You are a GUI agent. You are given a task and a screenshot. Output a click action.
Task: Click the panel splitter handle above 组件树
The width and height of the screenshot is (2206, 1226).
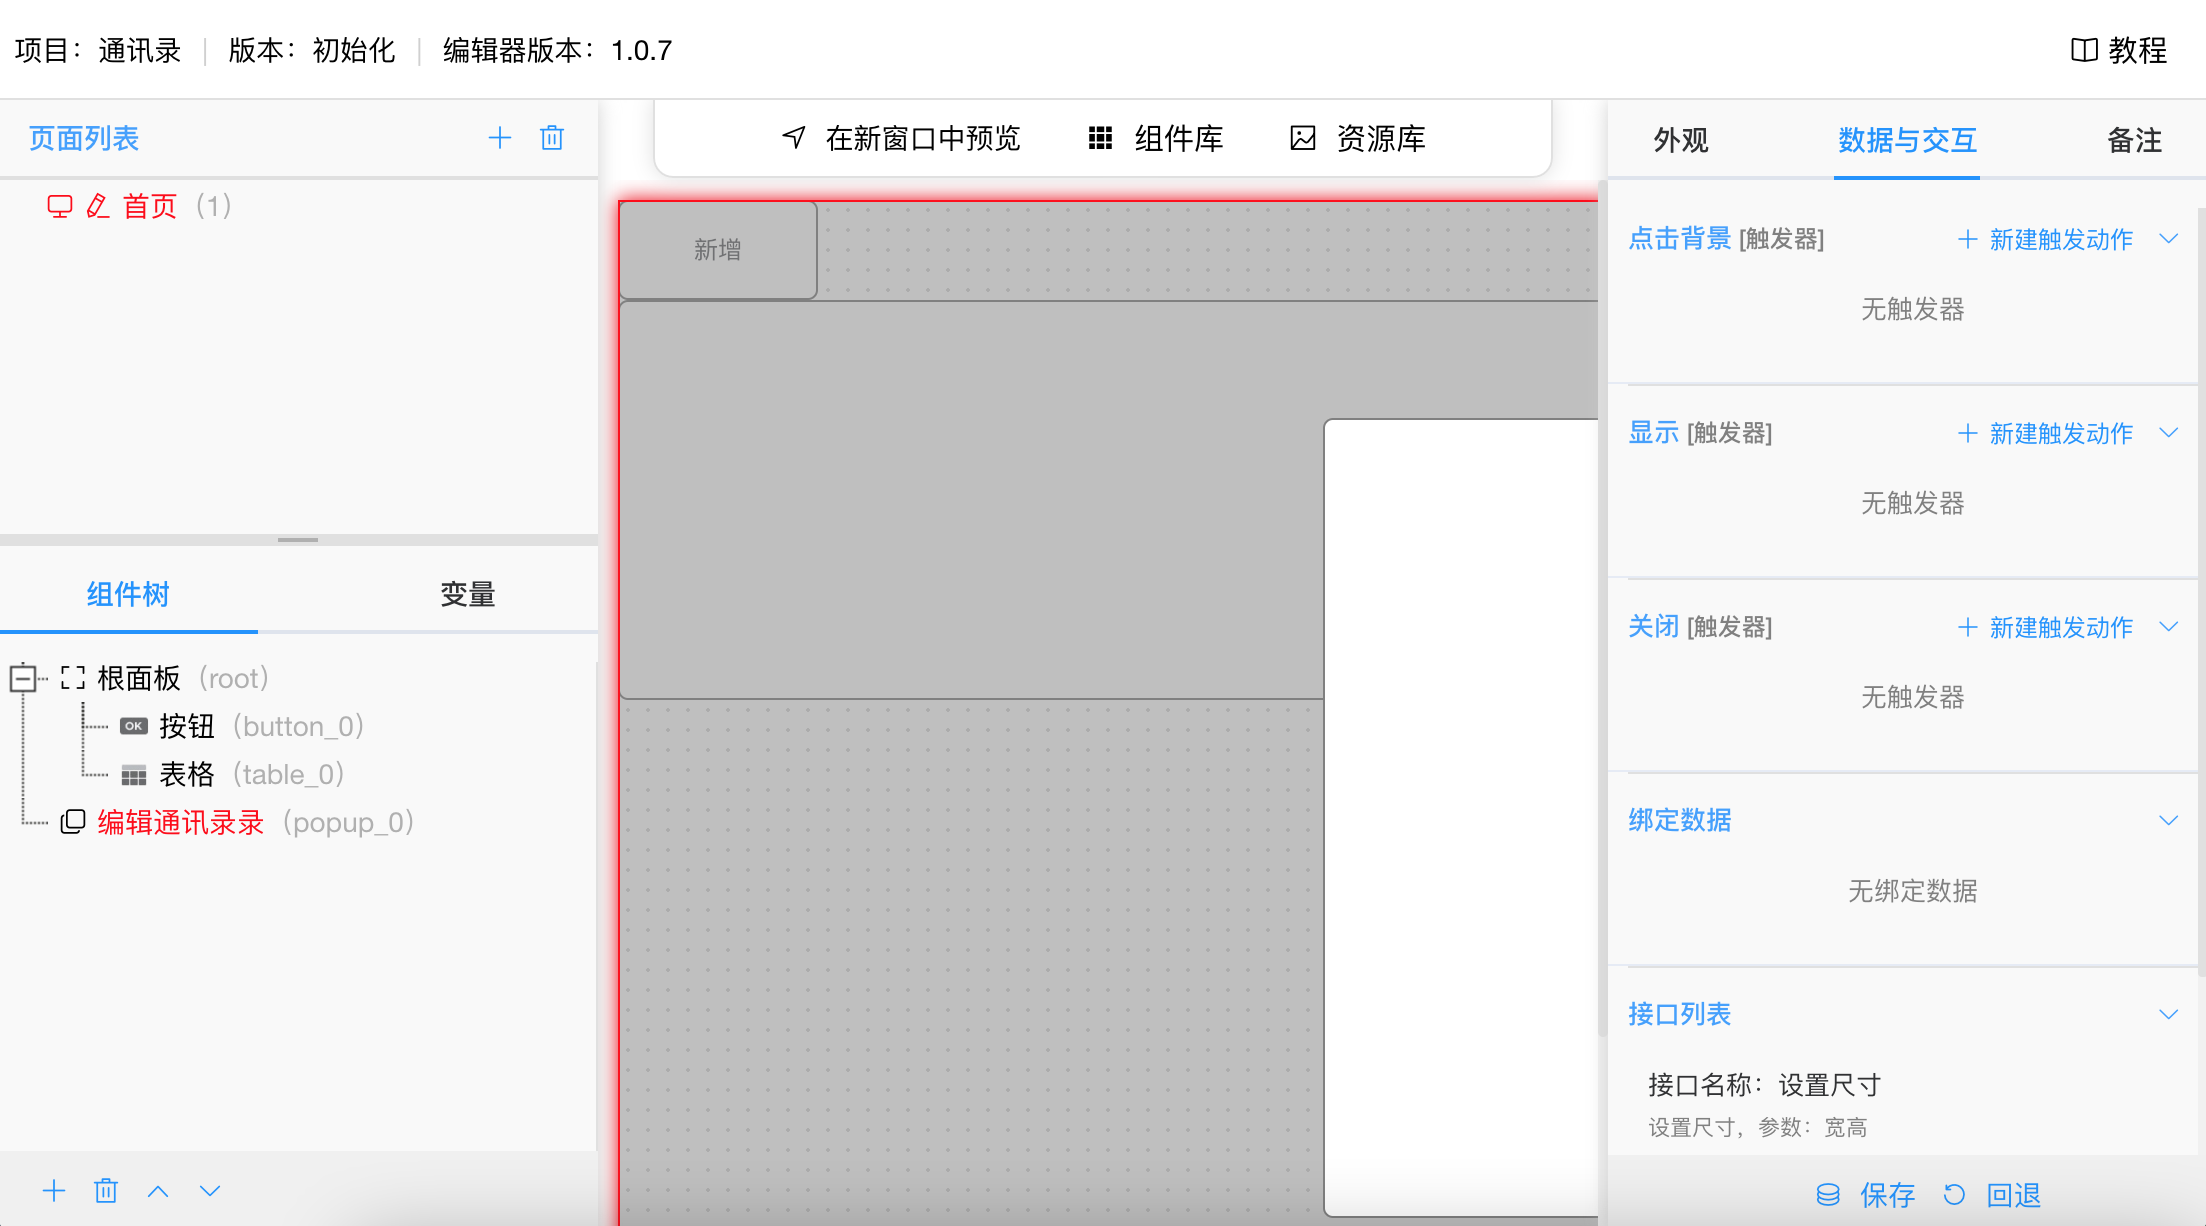click(298, 540)
